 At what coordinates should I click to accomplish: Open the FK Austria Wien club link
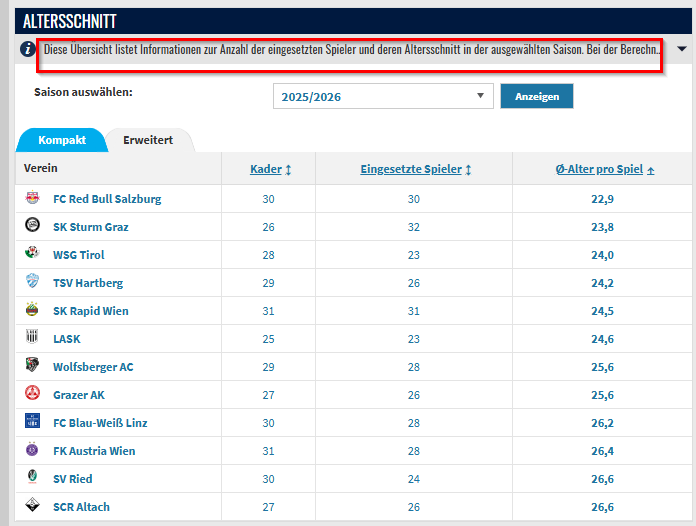tap(94, 451)
